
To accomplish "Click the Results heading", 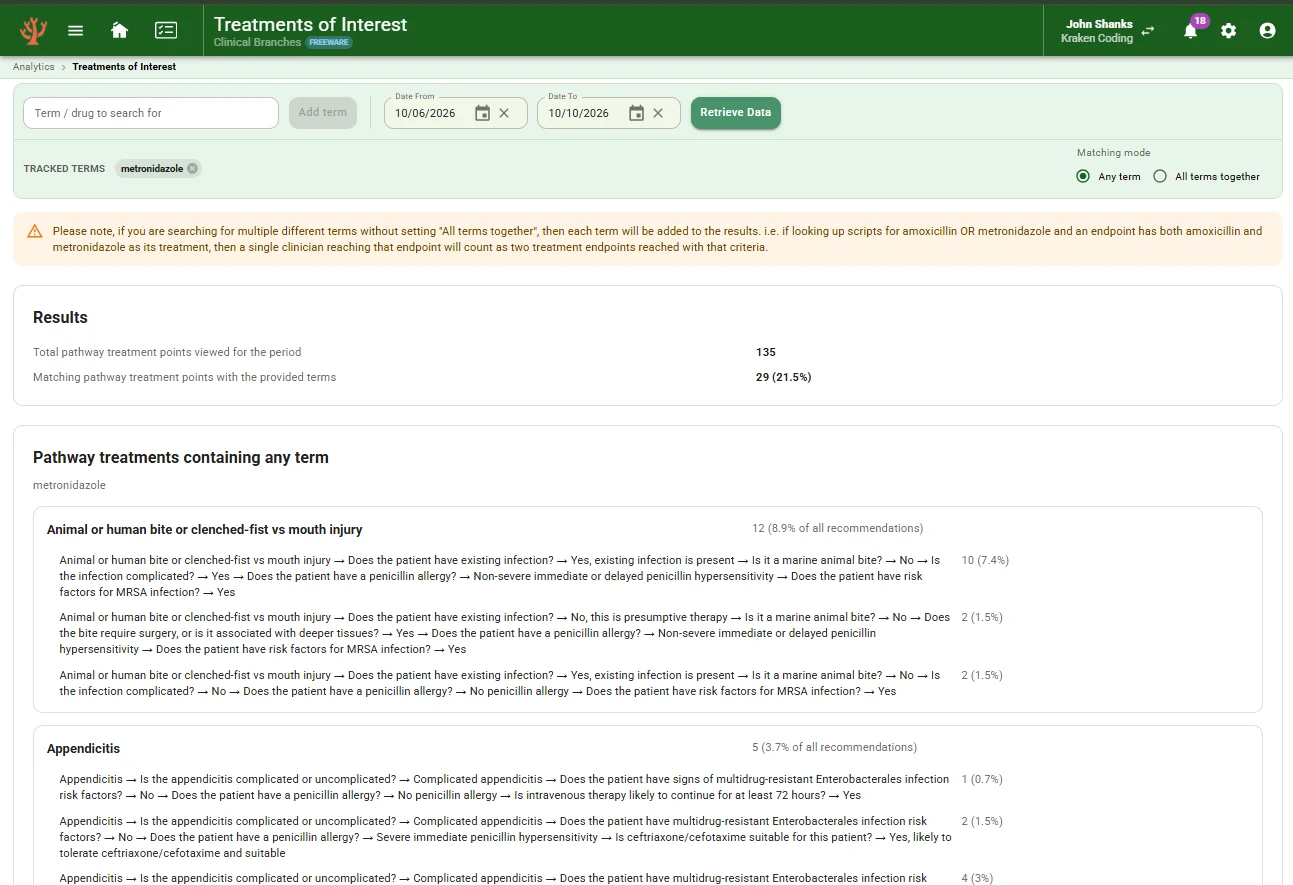I will click(60, 317).
